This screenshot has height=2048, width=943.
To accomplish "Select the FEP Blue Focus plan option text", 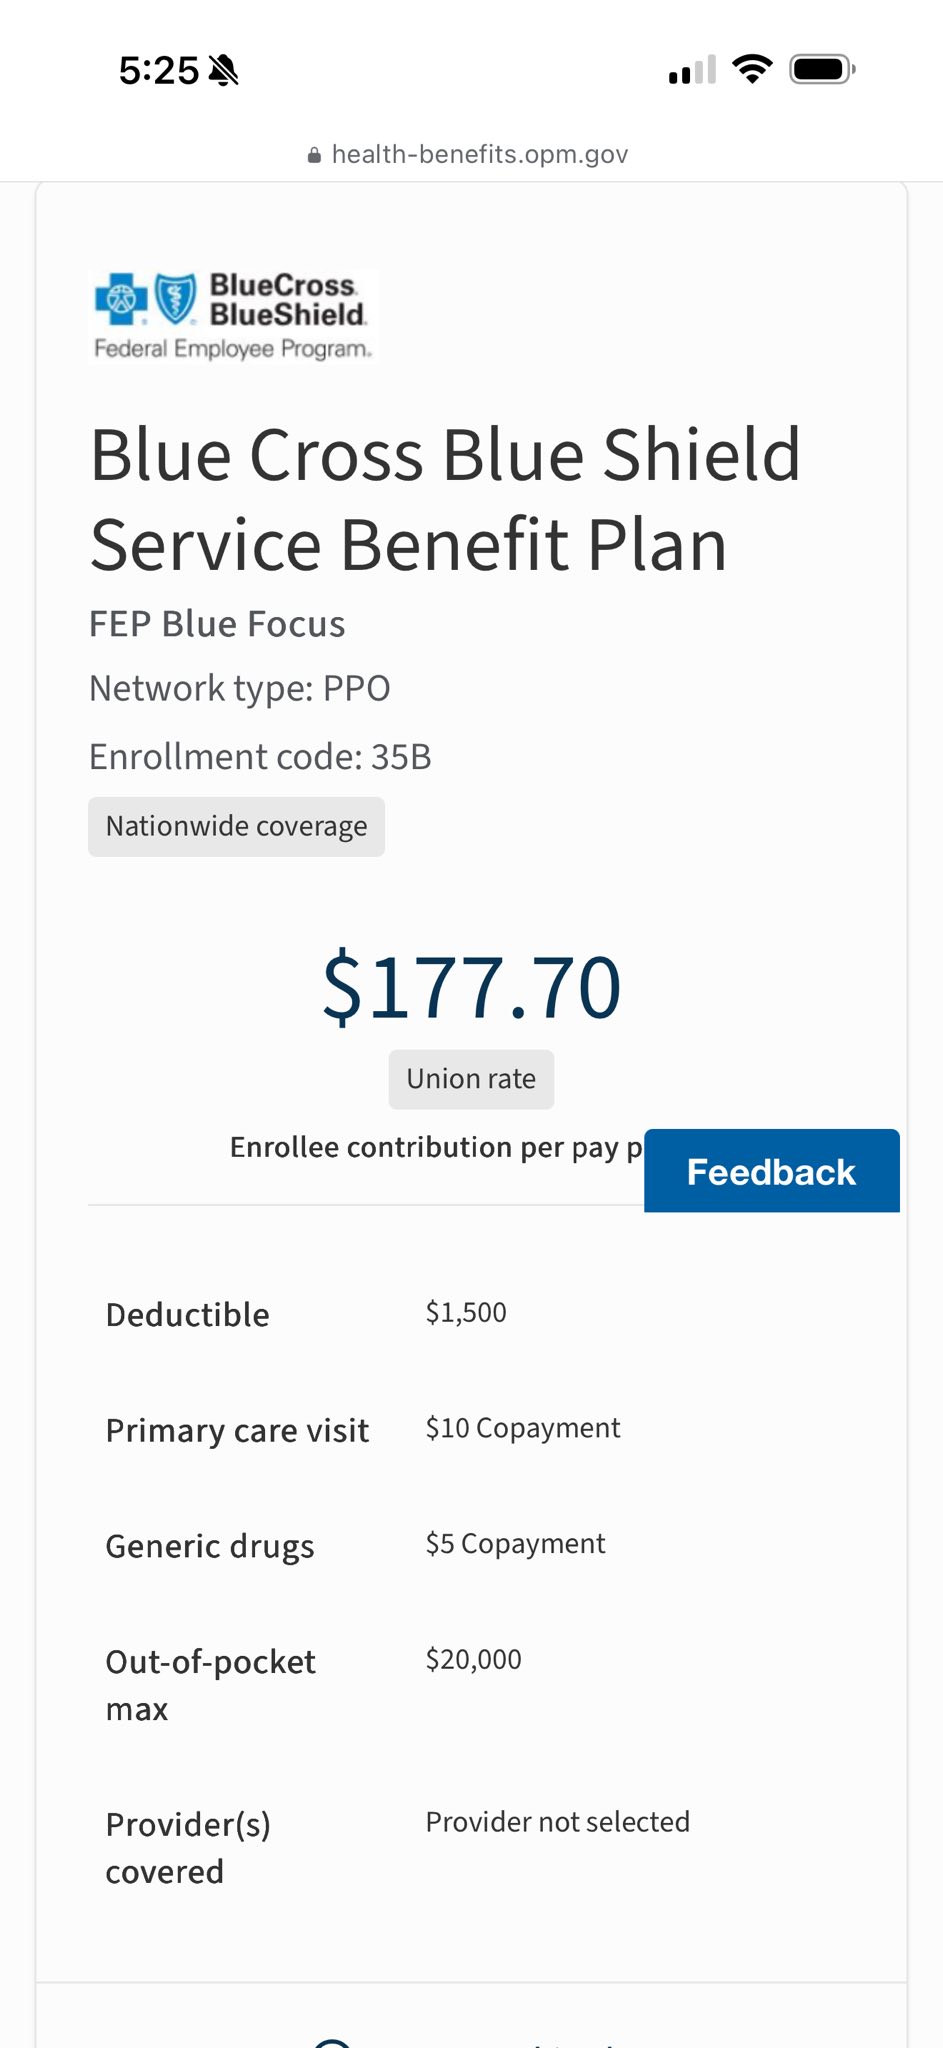I will [x=217, y=624].
